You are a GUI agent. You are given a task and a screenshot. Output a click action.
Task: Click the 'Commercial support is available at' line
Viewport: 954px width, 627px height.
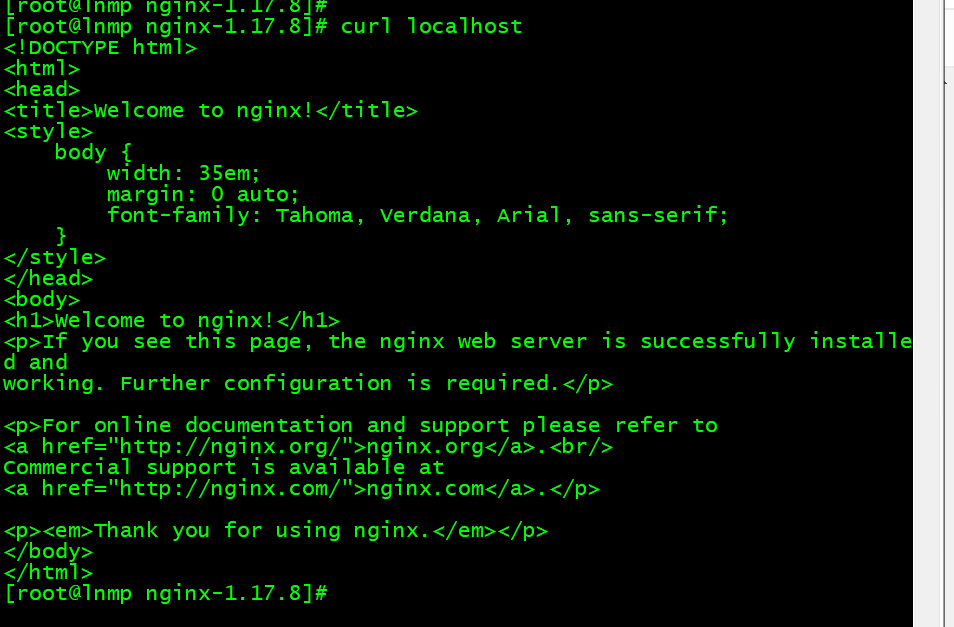point(224,468)
